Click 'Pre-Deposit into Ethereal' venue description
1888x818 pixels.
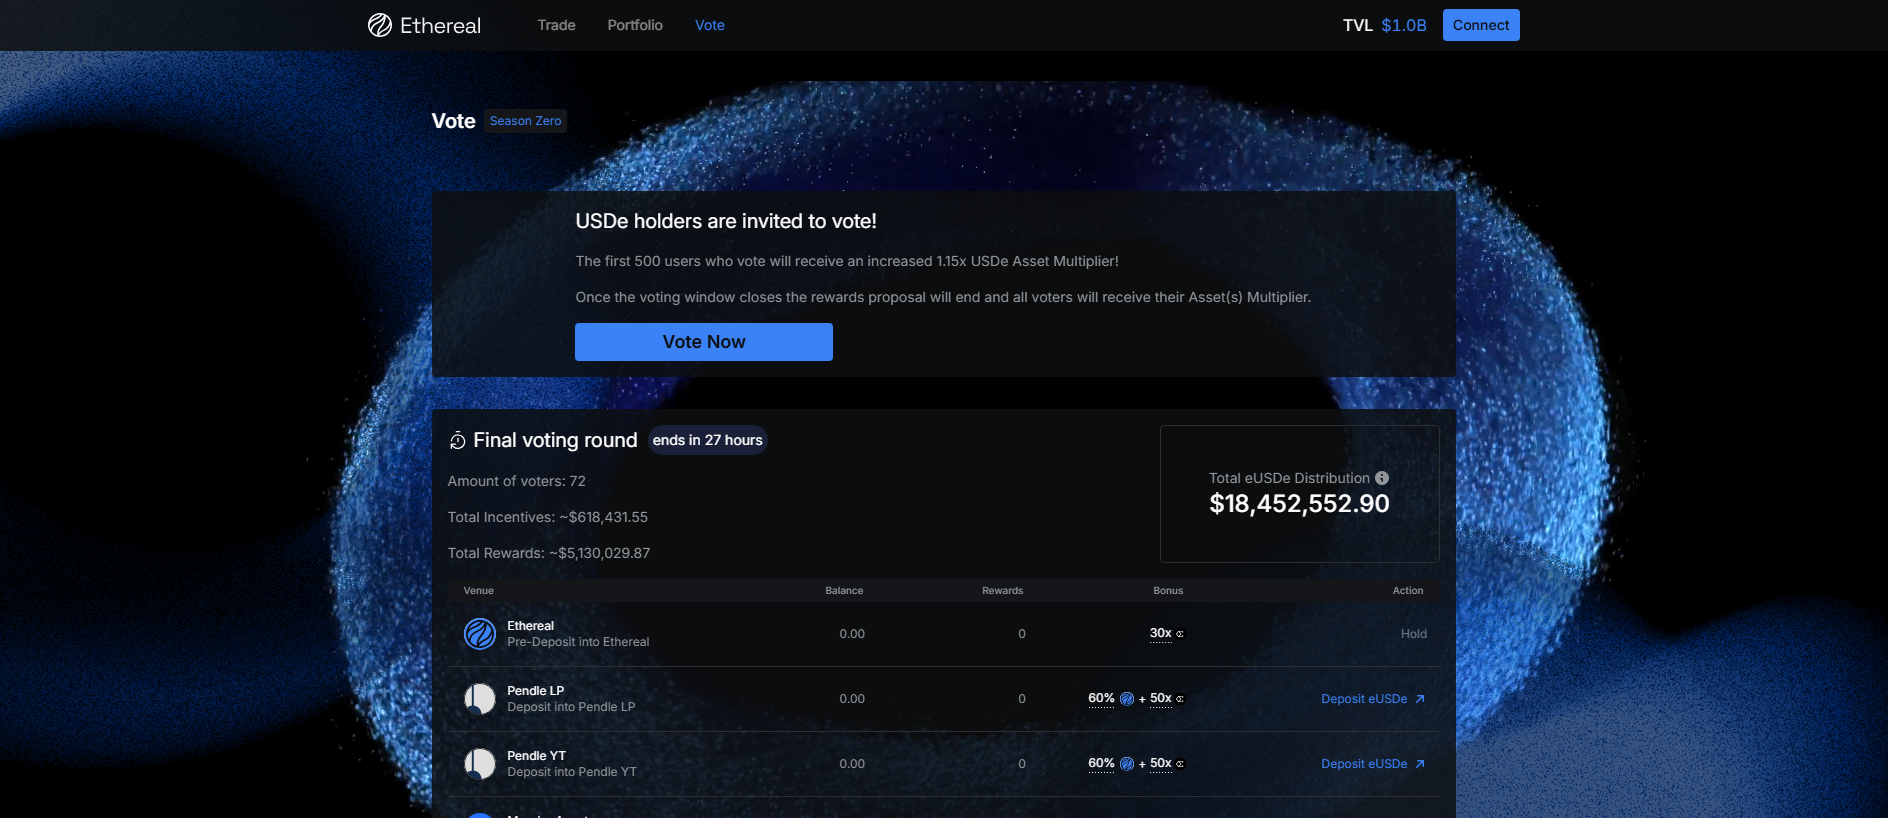[x=578, y=642]
